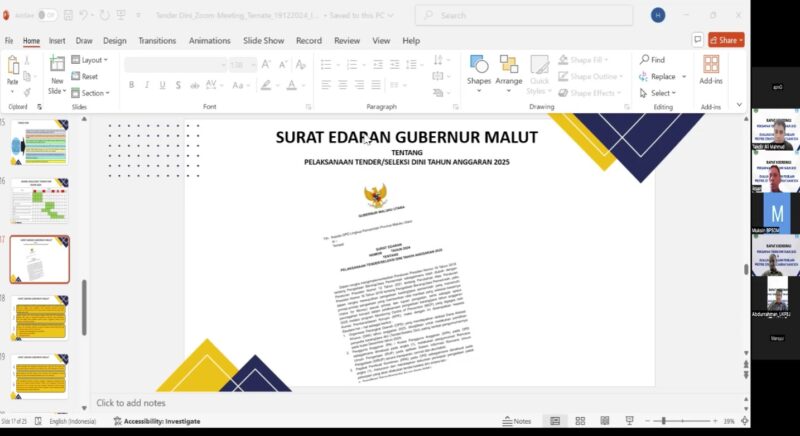The width and height of the screenshot is (800, 436).
Task: Click in the Search box
Action: point(524,15)
